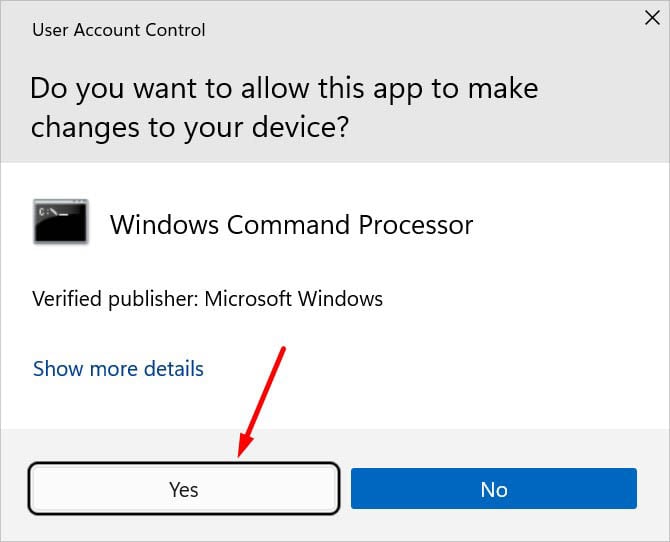Click the red arrowhead above Yes

coord(243,446)
